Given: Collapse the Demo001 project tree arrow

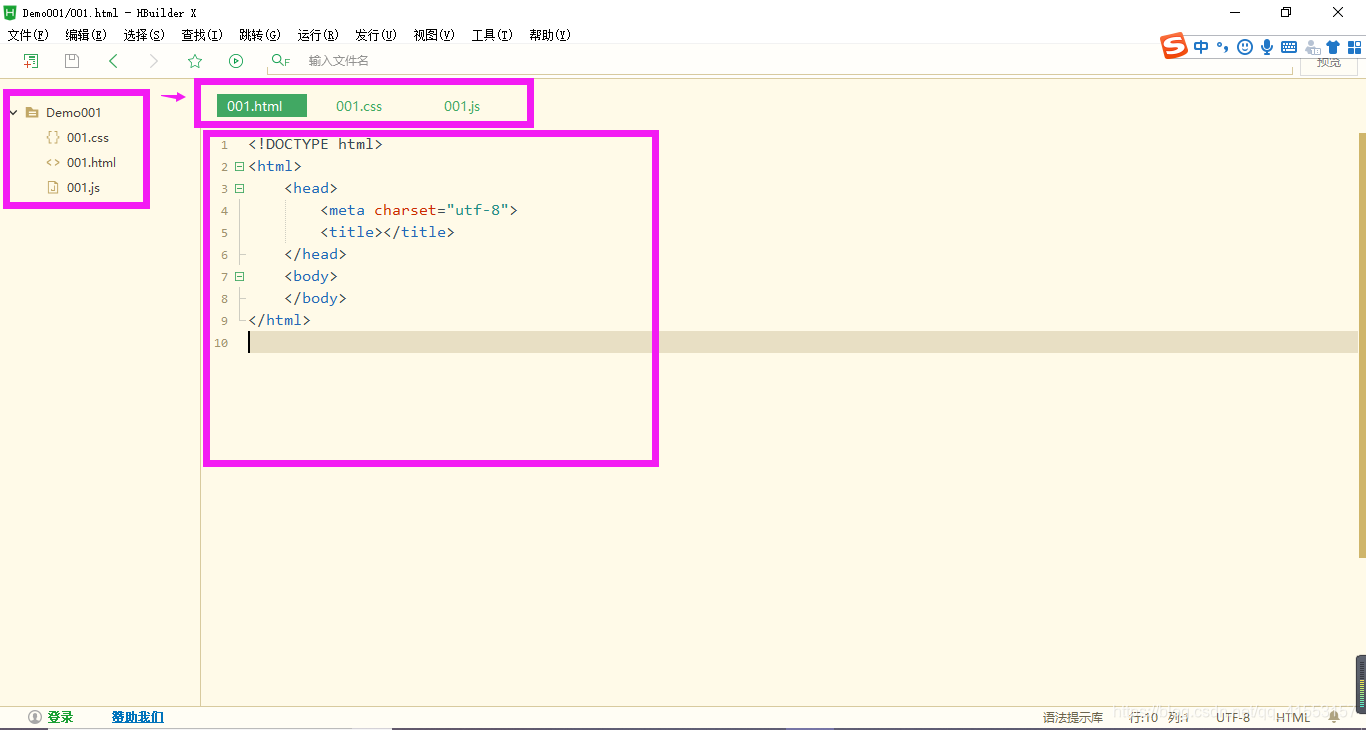Looking at the screenshot, I should 13,112.
